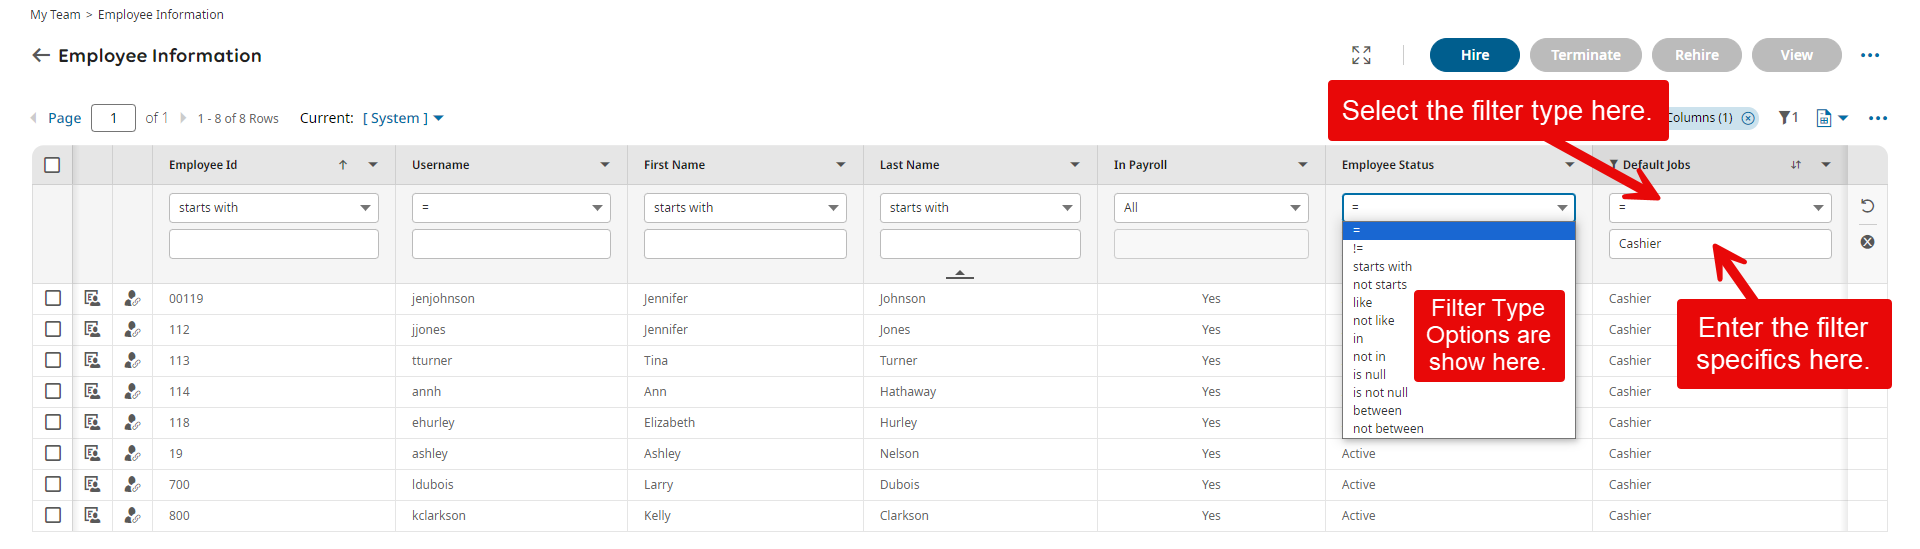The image size is (1920, 549).
Task: Toggle full screen expand icon
Action: click(1361, 55)
